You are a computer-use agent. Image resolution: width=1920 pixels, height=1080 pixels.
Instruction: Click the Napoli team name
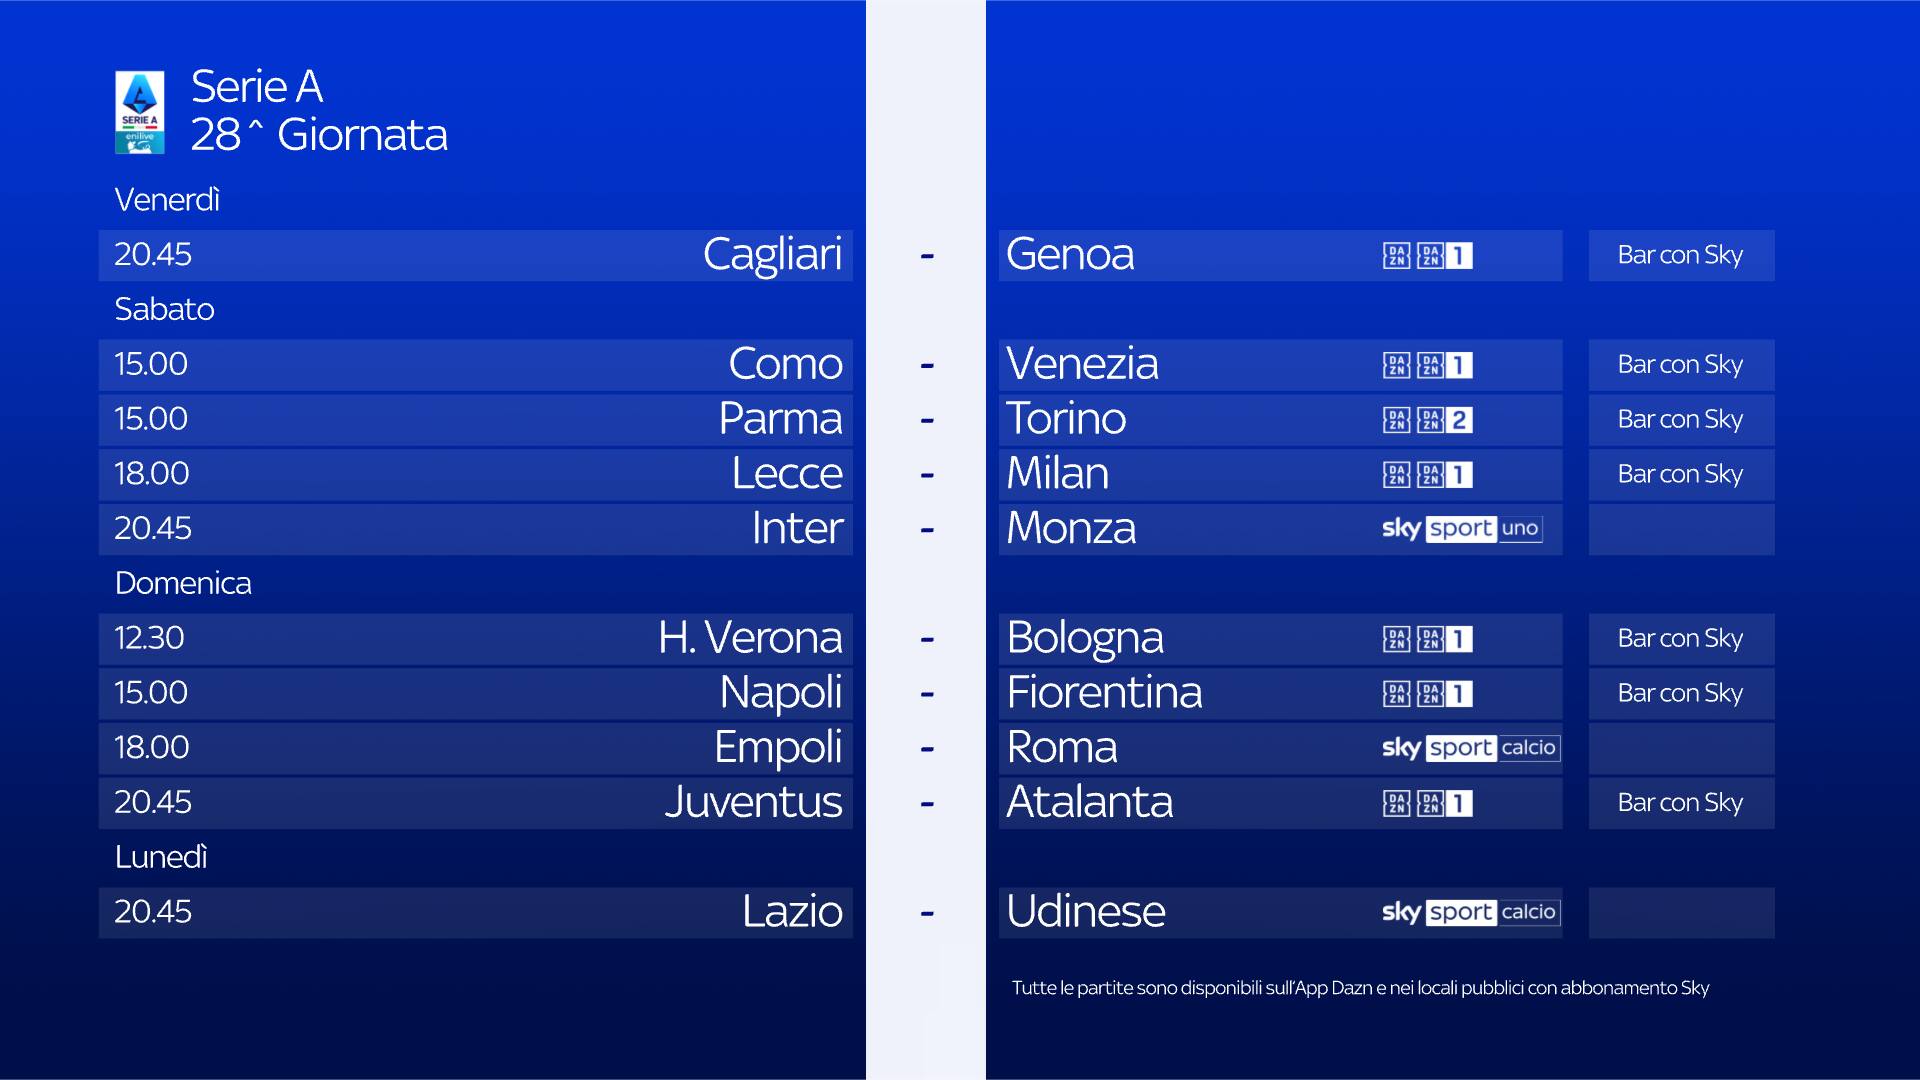(x=780, y=692)
